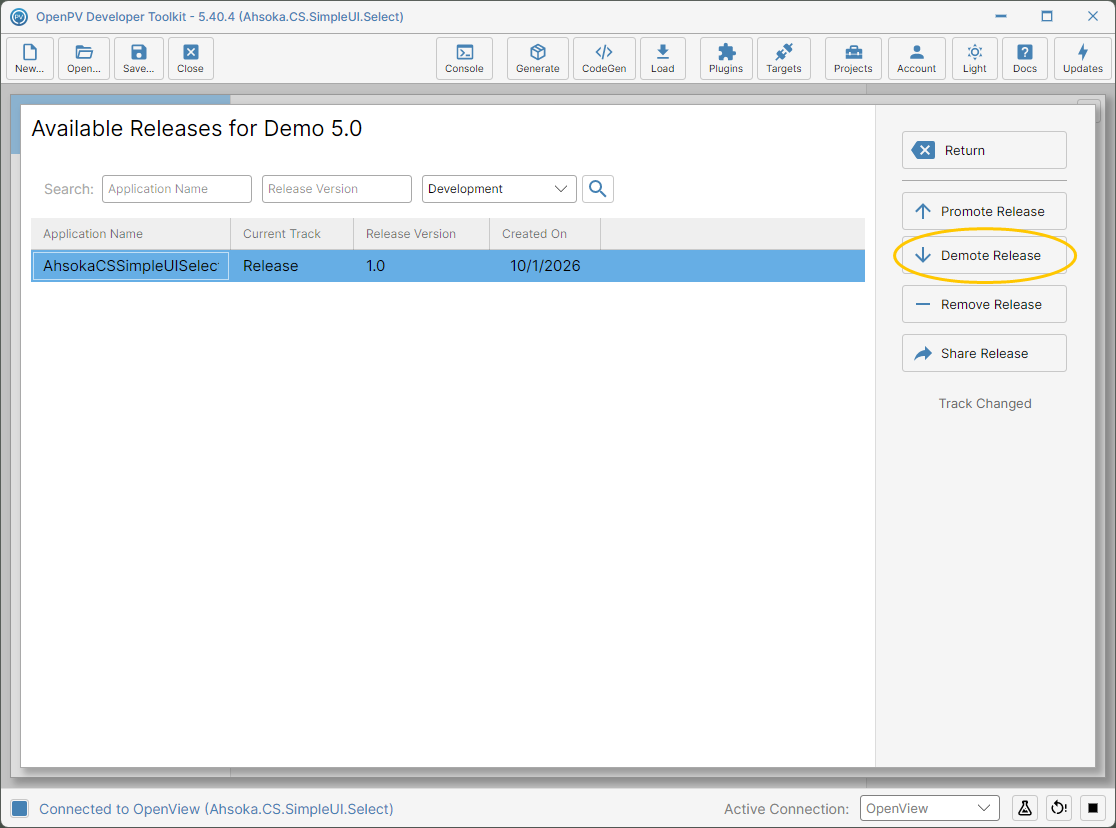Click the magnifier search button
The image size is (1116, 828).
tap(598, 189)
